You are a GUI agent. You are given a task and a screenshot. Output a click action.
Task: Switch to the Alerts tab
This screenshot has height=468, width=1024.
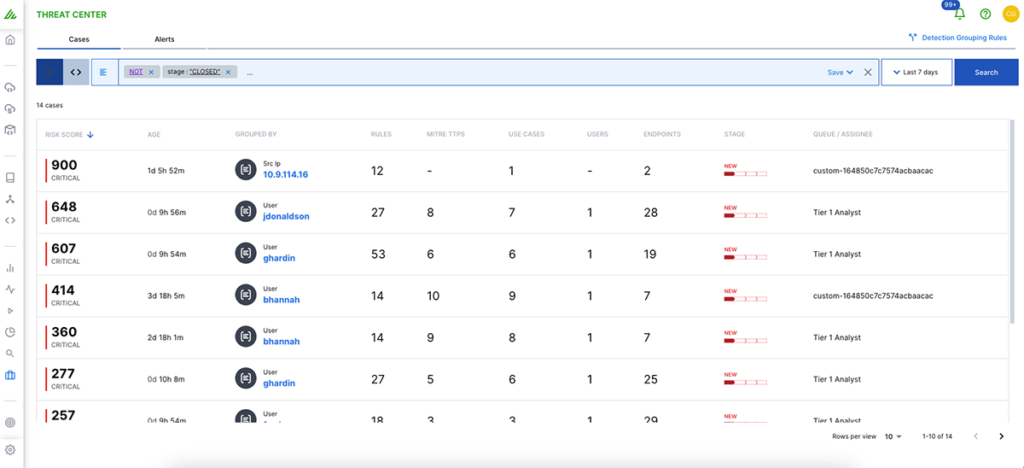click(x=164, y=39)
